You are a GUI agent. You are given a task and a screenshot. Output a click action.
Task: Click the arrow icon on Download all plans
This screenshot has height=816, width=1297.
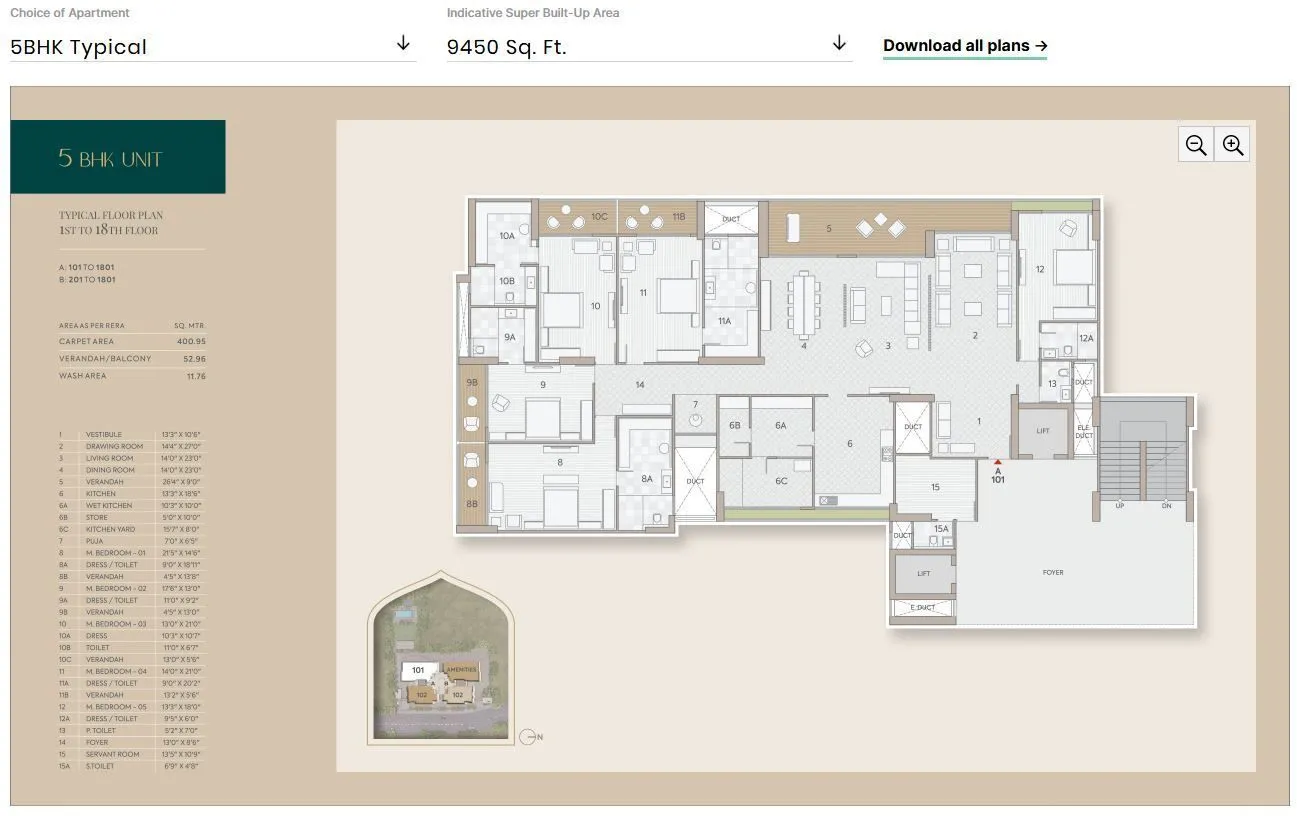point(1041,46)
